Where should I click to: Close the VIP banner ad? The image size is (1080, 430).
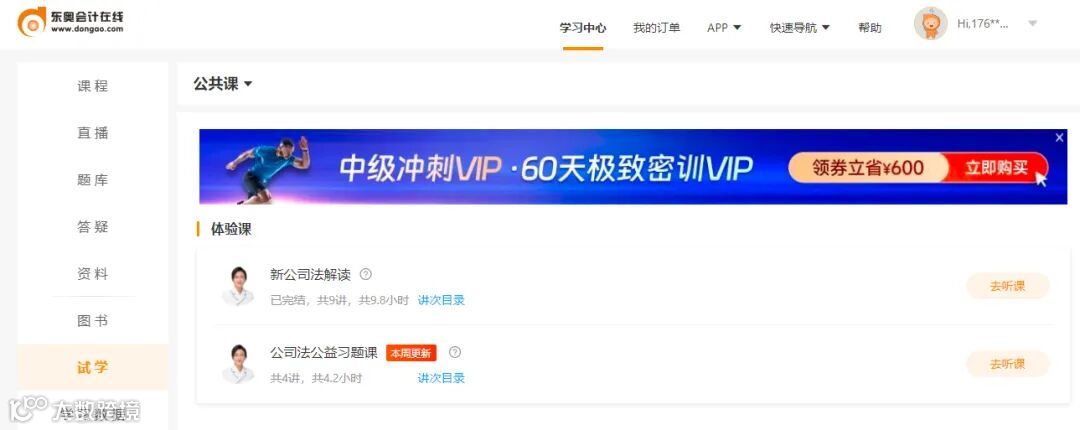click(1059, 138)
